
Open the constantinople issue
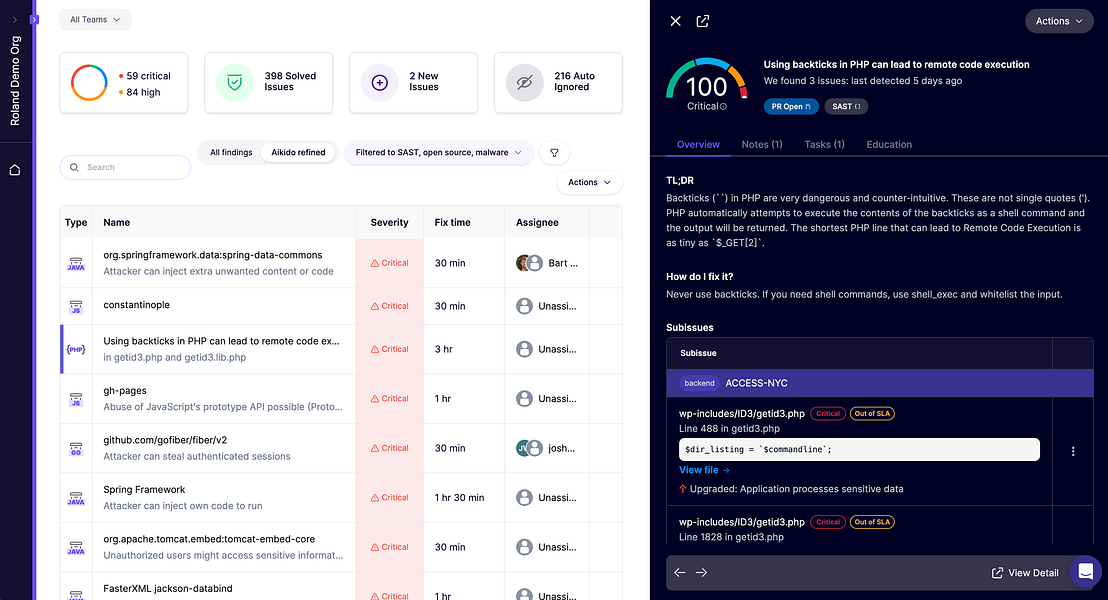tap(136, 305)
